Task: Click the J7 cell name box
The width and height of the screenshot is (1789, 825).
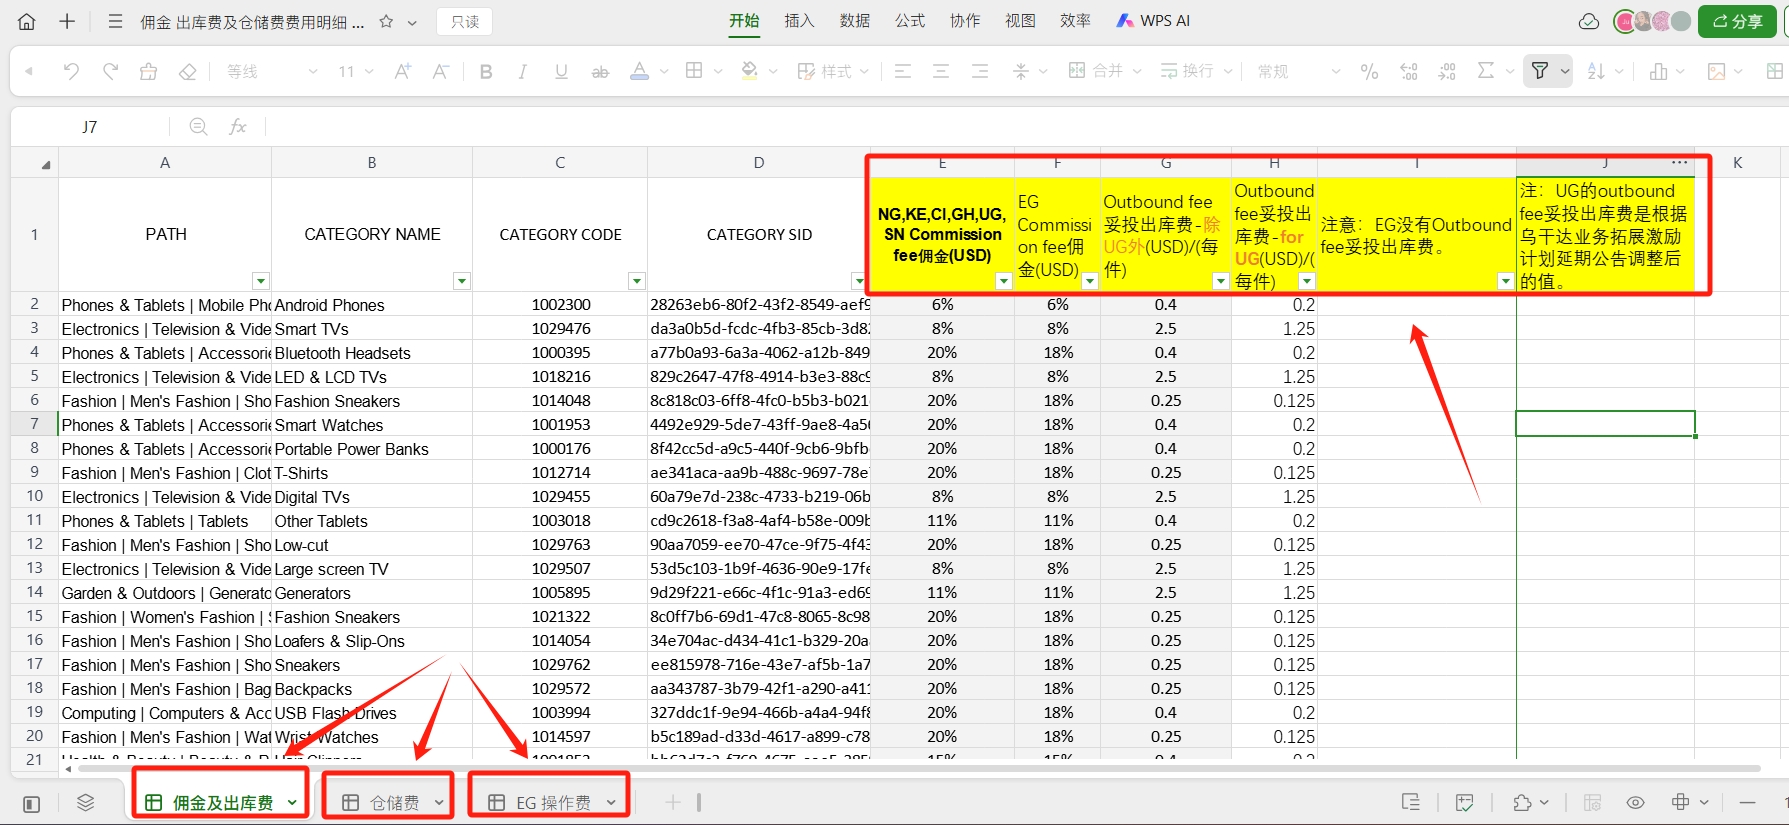Action: [x=90, y=127]
